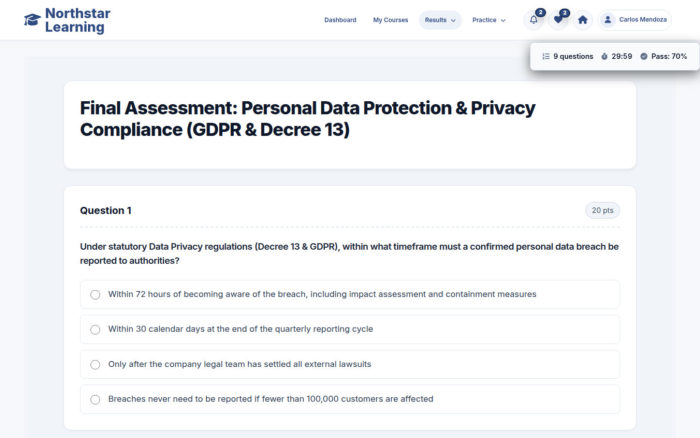
Task: Open My Courses nav item
Action: click(391, 20)
